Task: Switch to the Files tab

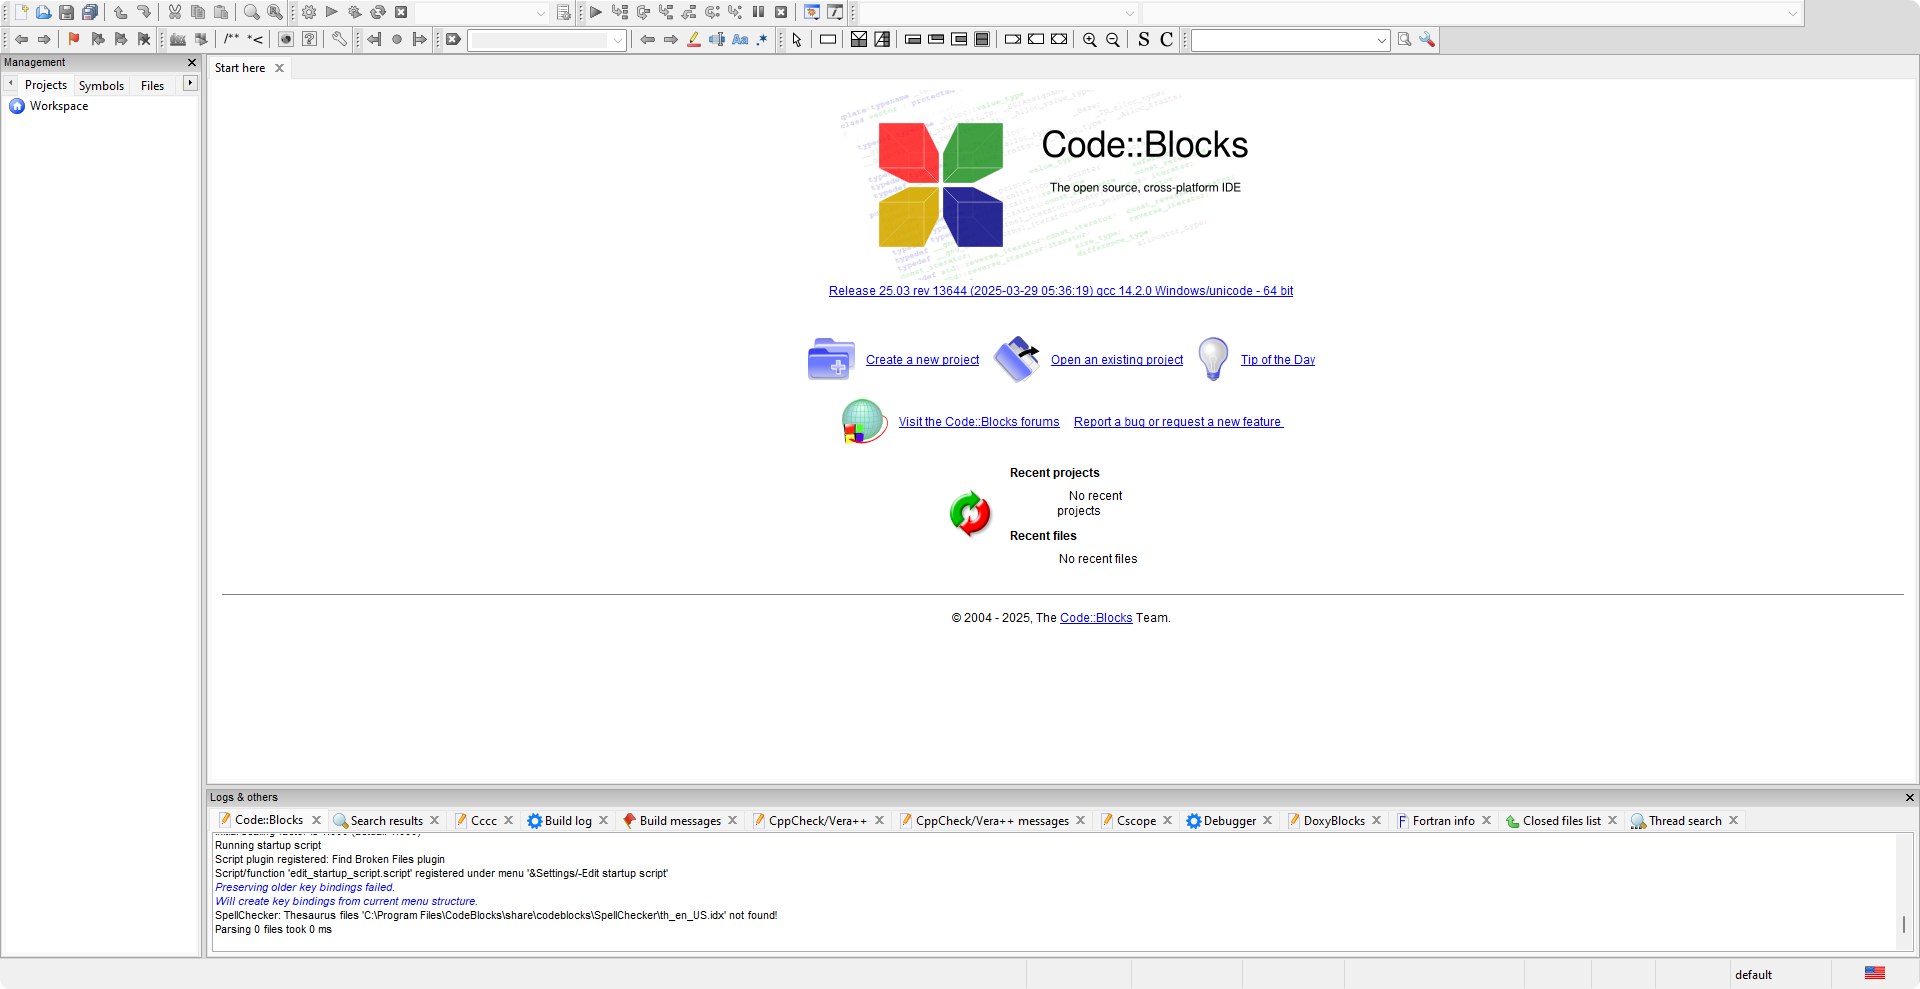Action: pyautogui.click(x=152, y=85)
